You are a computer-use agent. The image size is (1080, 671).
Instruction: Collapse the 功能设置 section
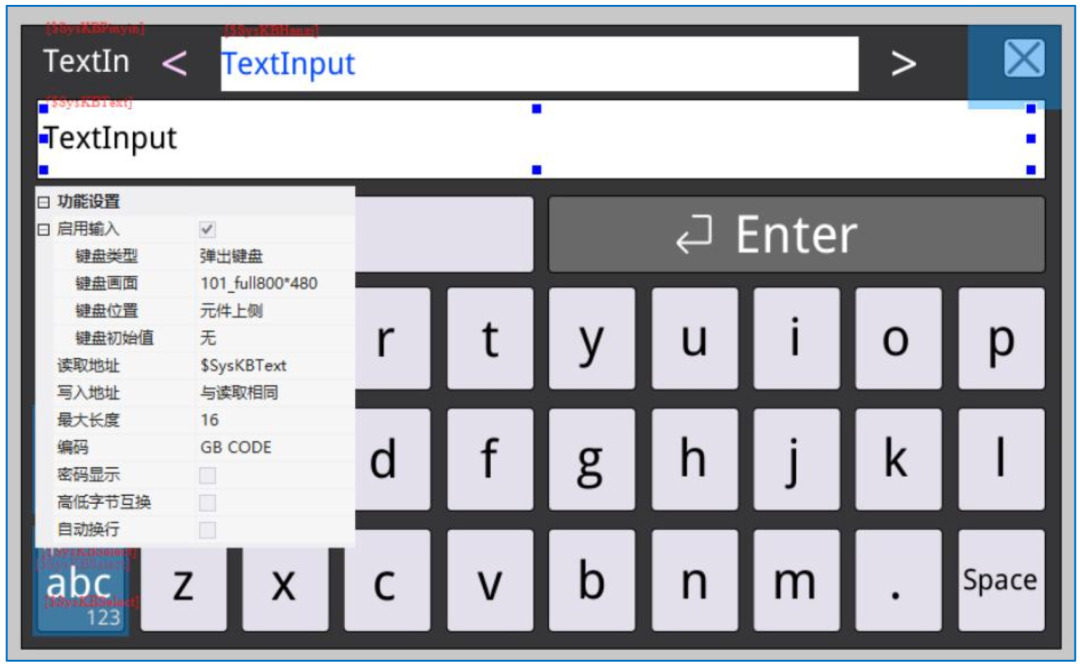pyautogui.click(x=43, y=202)
